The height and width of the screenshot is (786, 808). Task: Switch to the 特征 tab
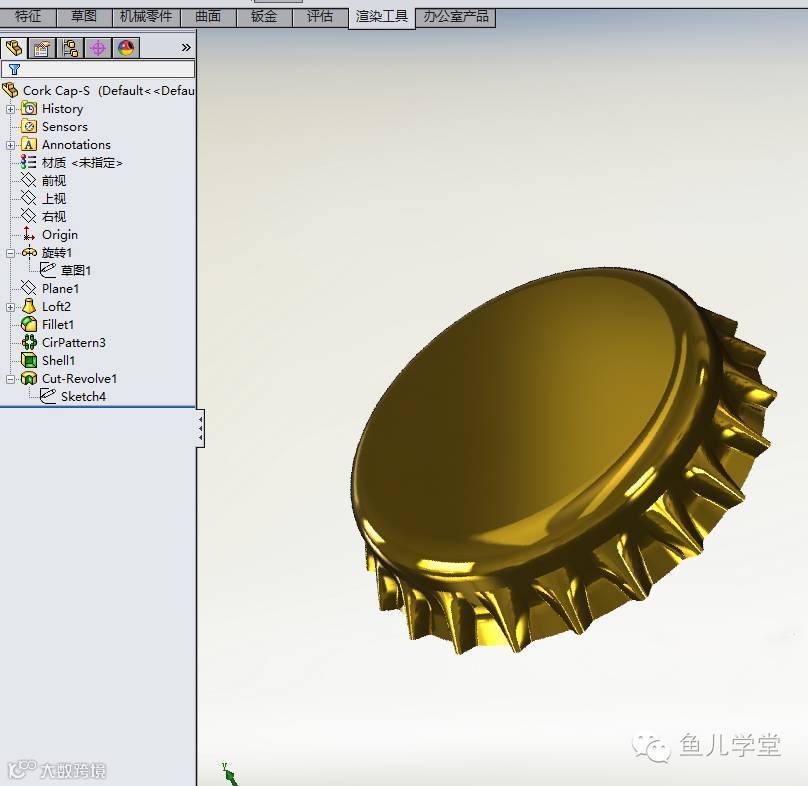point(28,17)
